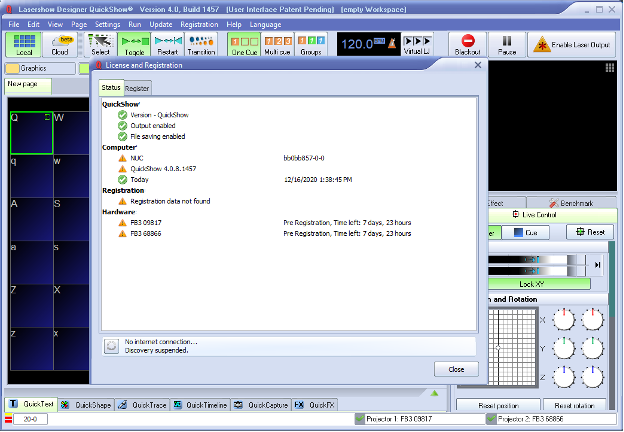Open the Benchmark tab
624x432 pixels.
pyautogui.click(x=572, y=203)
